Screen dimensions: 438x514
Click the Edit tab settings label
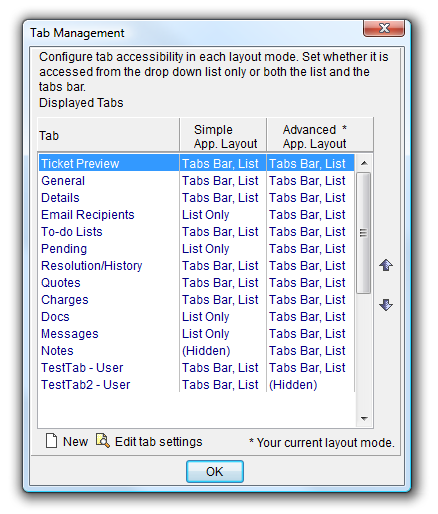pyautogui.click(x=158, y=442)
